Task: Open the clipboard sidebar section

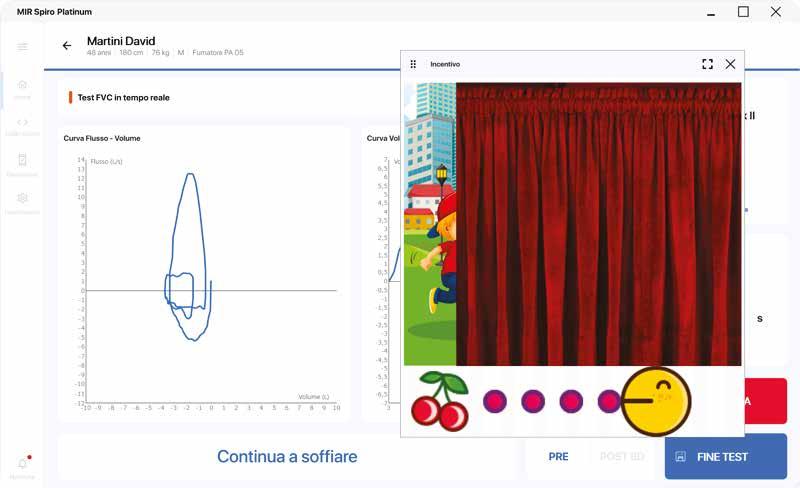Action: (x=22, y=161)
